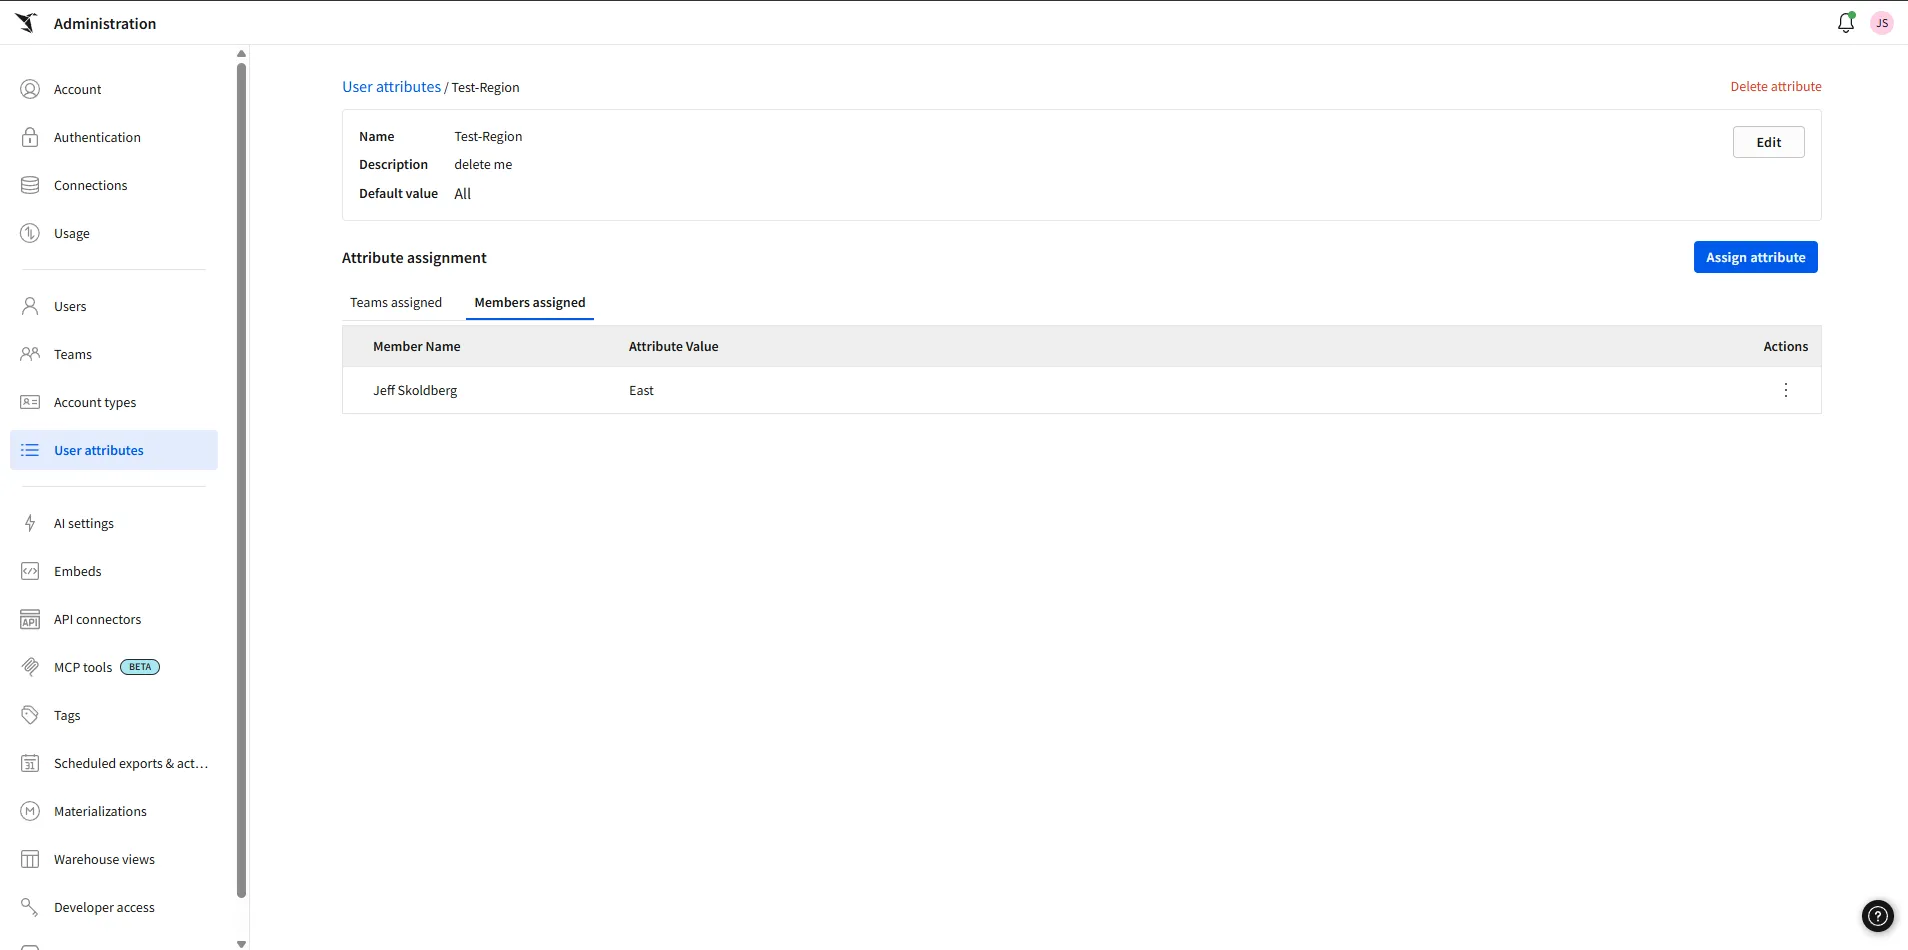Screen dimensions: 1908x950
Task: Open Account in the sidebar
Action: 114,89
